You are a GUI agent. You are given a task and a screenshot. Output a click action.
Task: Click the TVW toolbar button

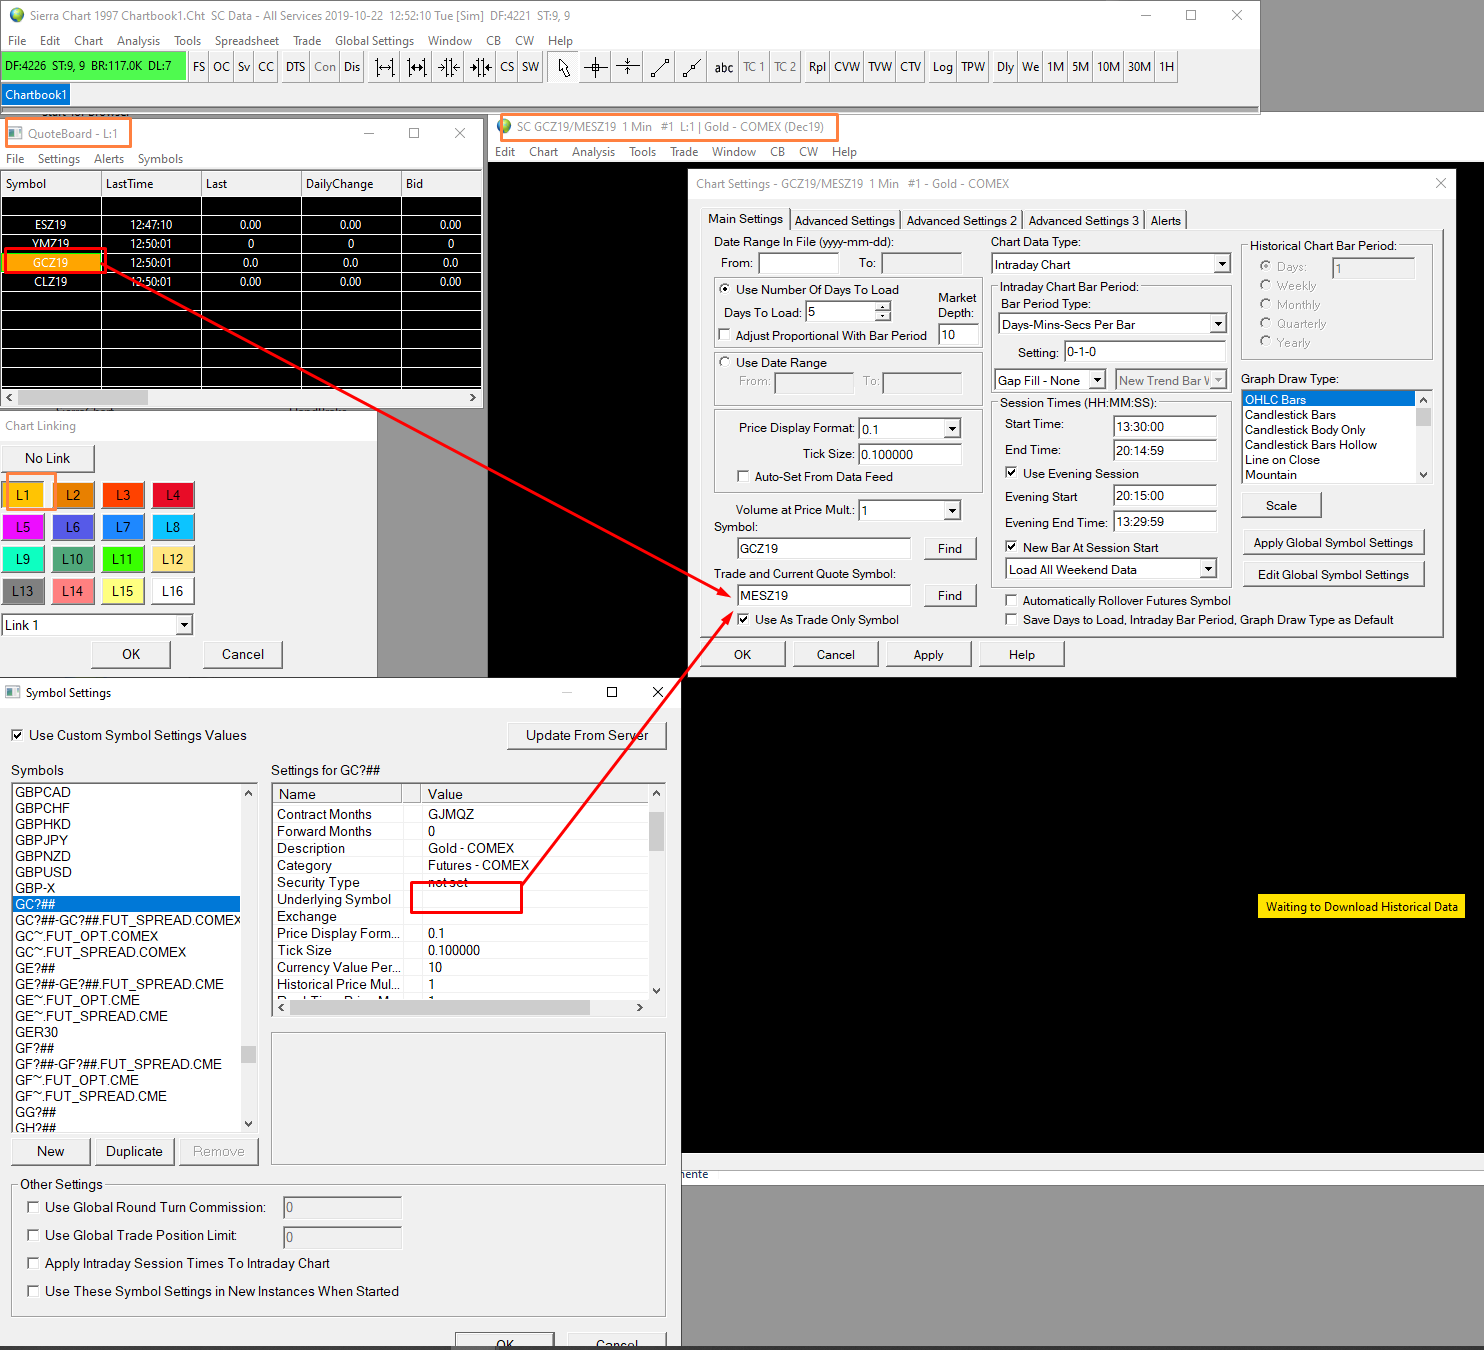[880, 67]
